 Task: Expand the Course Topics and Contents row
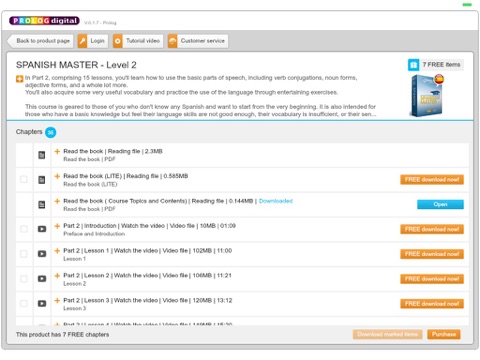[57, 201]
